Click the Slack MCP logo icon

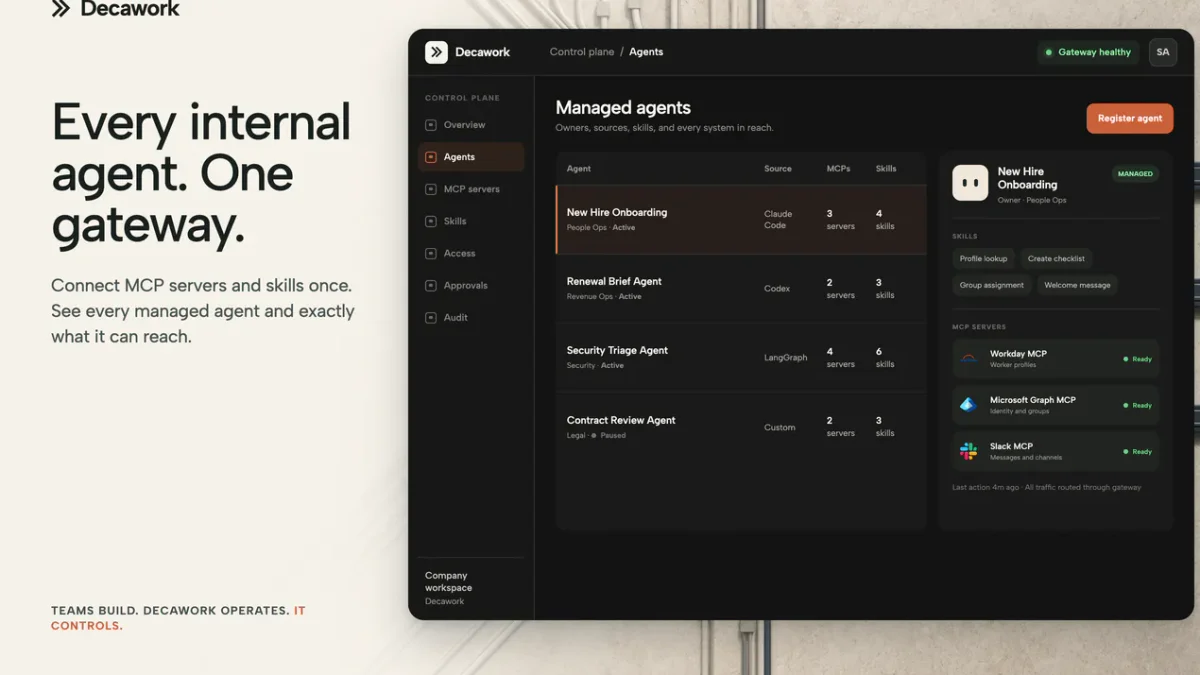968,451
